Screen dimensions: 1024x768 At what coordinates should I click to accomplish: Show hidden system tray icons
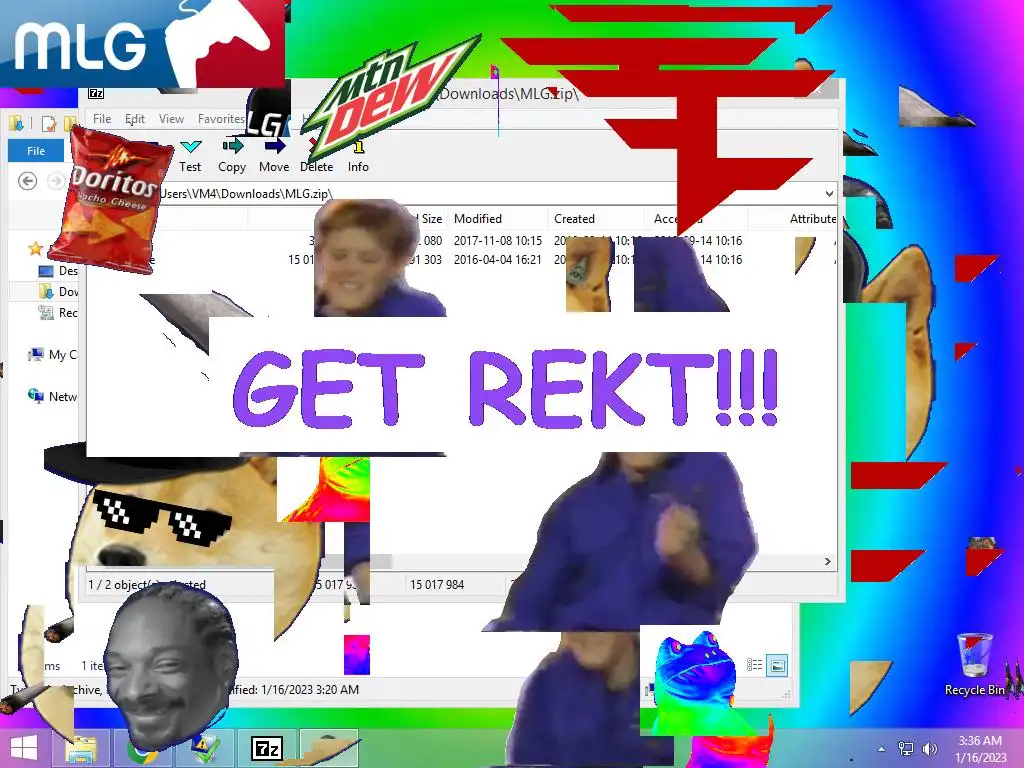882,749
